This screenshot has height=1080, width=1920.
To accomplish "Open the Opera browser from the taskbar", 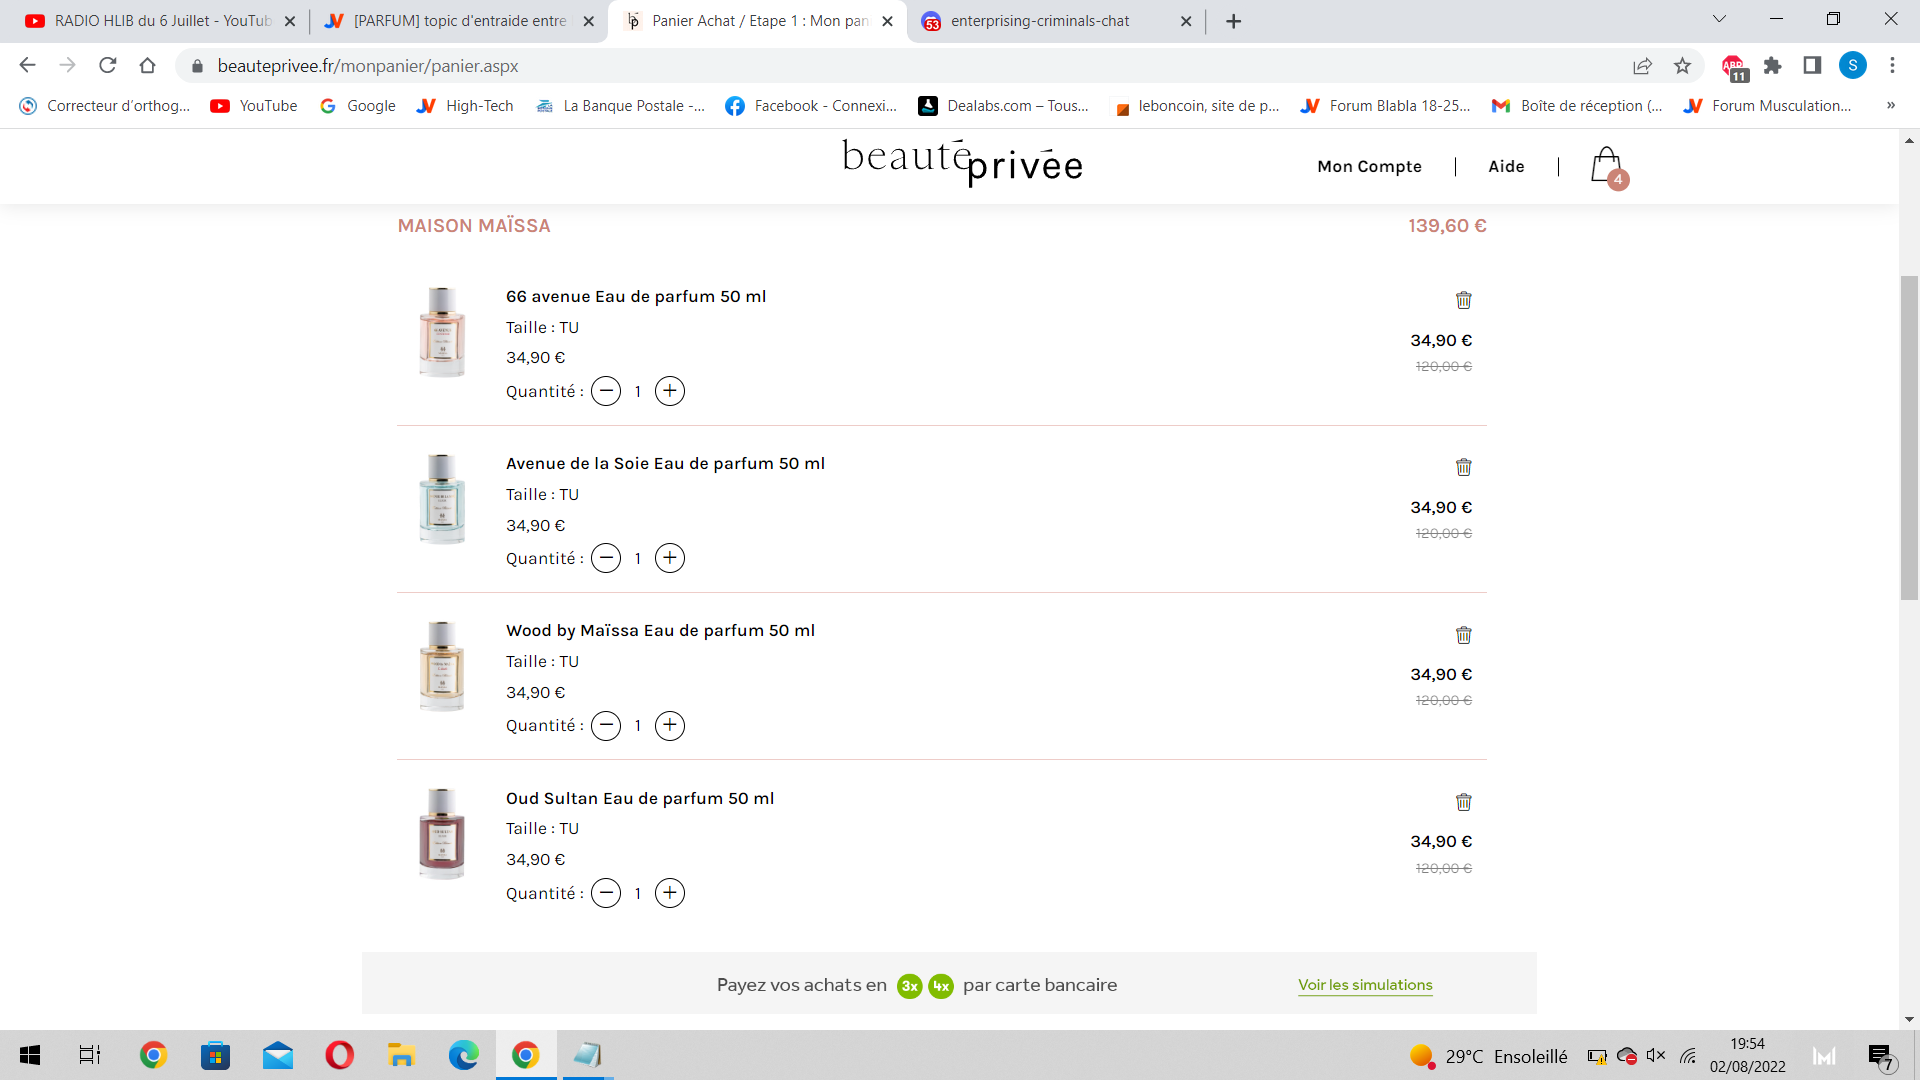I will pos(339,1055).
